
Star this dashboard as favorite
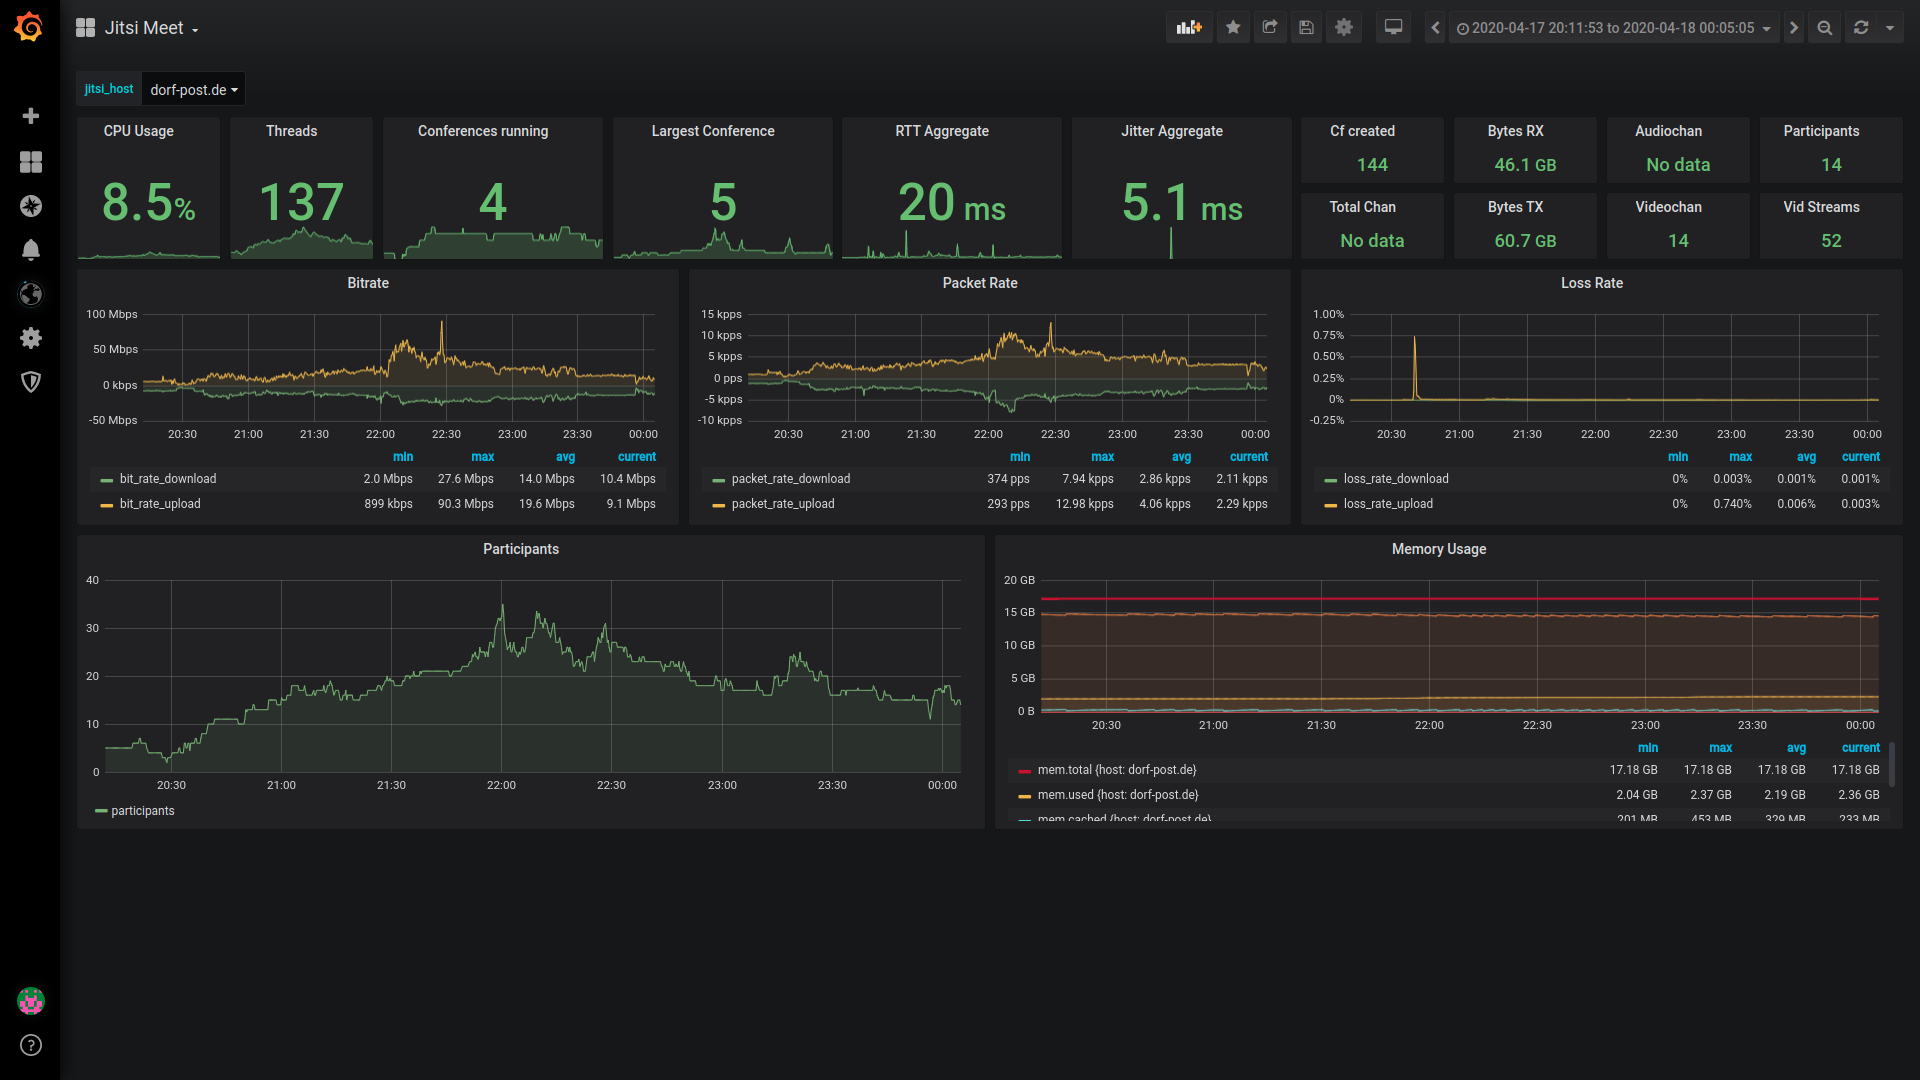[1233, 28]
